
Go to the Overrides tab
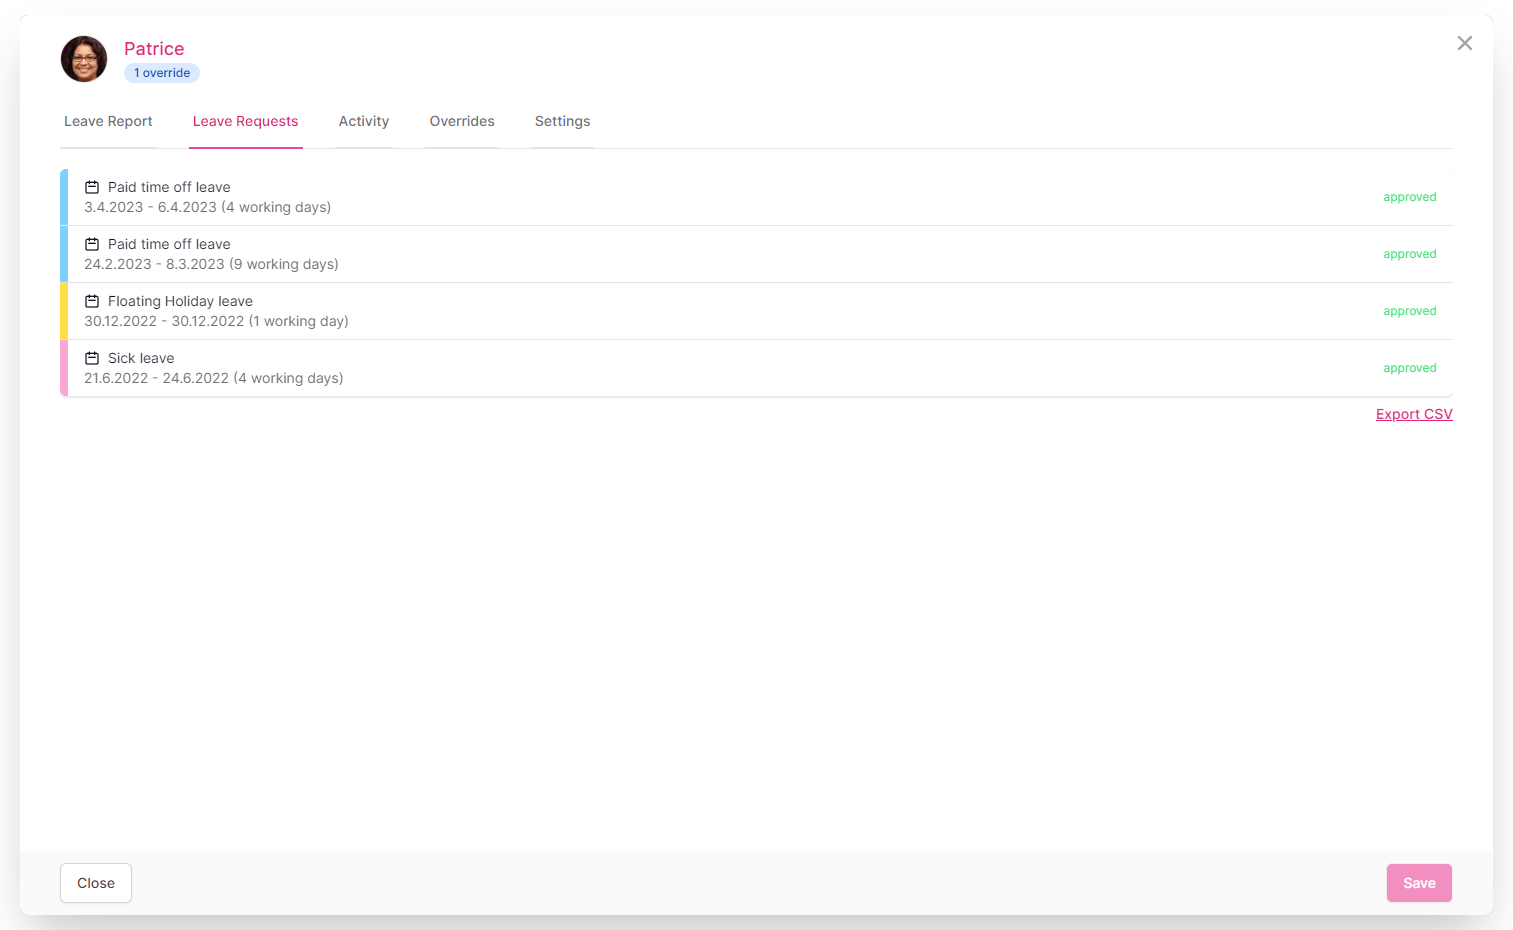pyautogui.click(x=462, y=121)
